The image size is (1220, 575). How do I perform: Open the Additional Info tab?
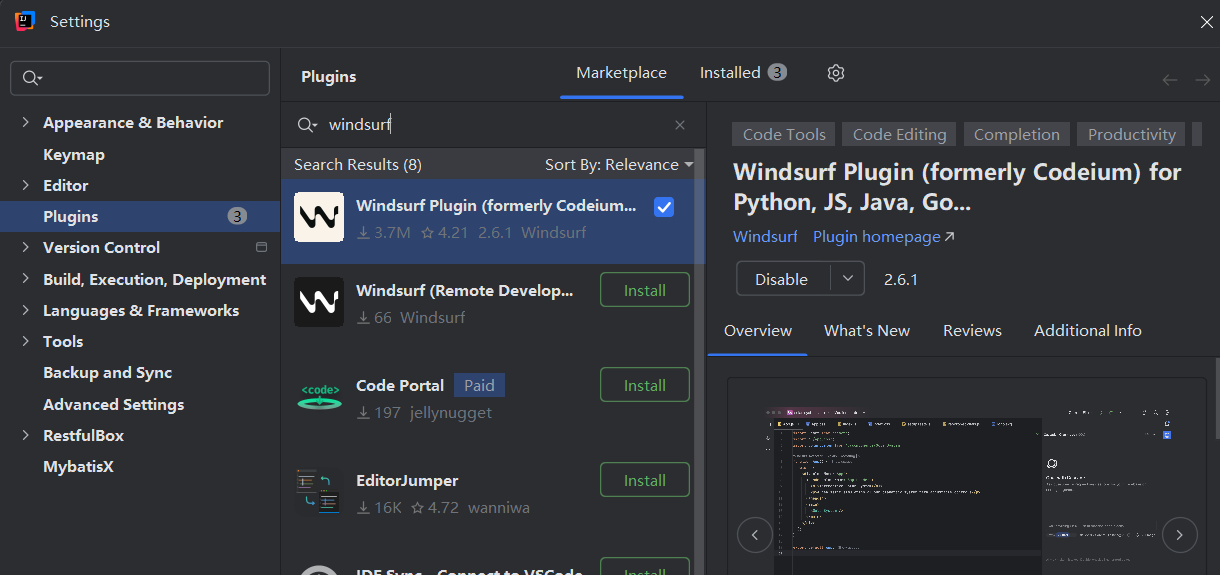tap(1088, 330)
